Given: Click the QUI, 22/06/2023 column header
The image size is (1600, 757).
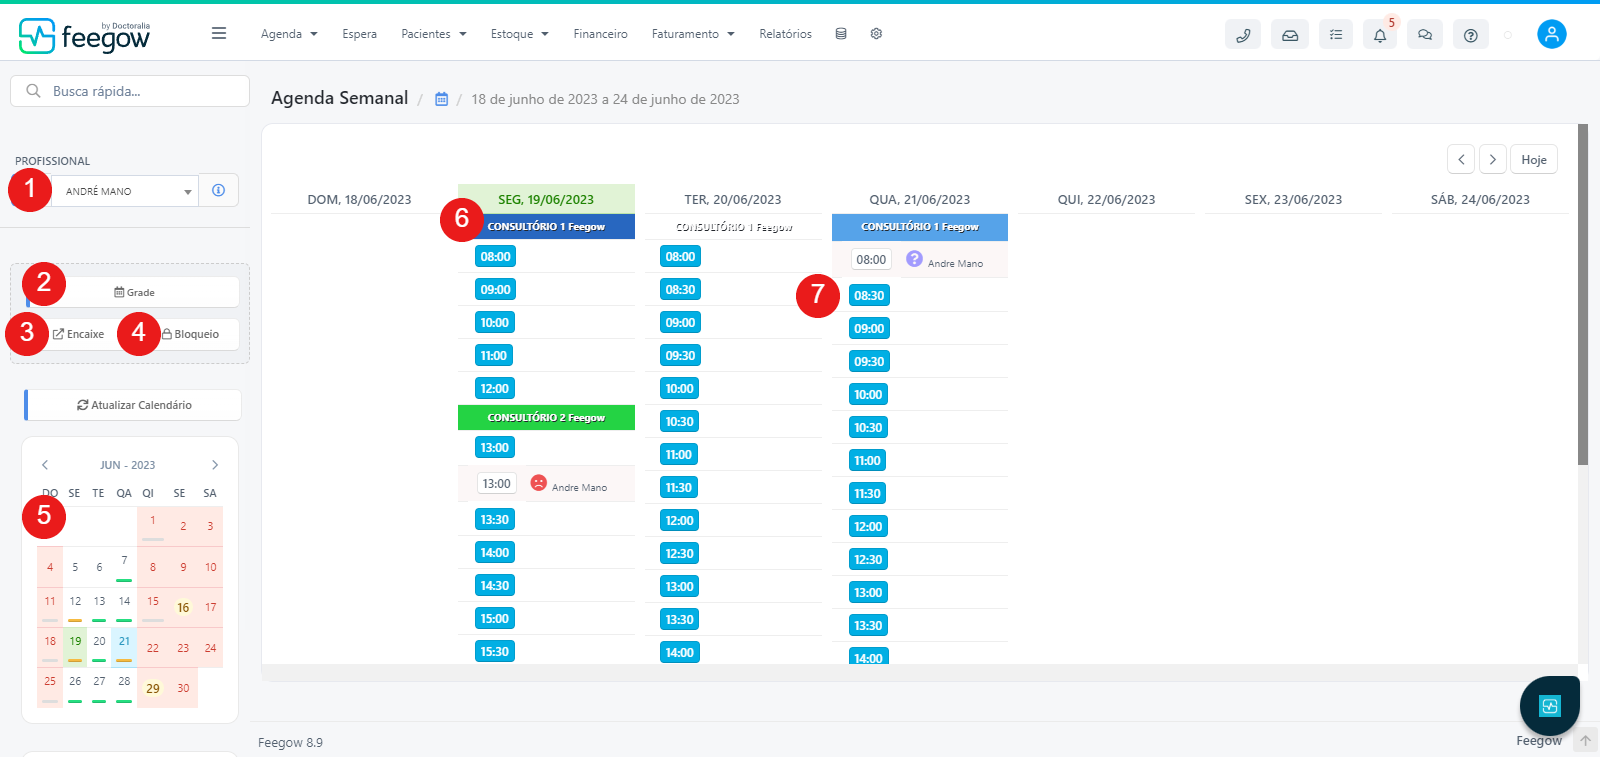Looking at the screenshot, I should tap(1106, 199).
